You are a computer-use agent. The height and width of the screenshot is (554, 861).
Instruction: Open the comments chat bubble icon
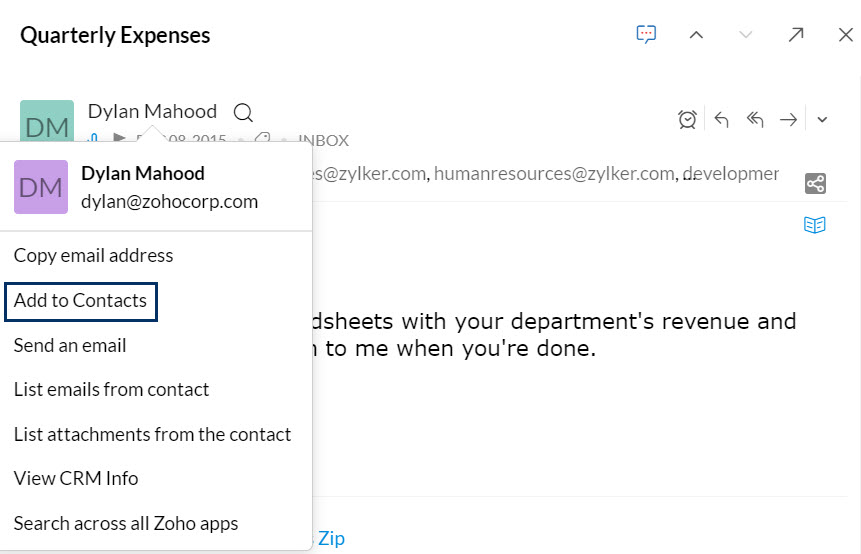pyautogui.click(x=646, y=35)
